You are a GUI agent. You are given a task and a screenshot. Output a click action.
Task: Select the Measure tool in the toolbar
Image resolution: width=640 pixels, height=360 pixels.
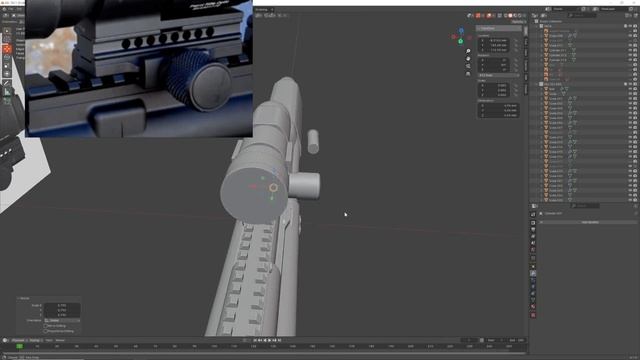click(7, 92)
